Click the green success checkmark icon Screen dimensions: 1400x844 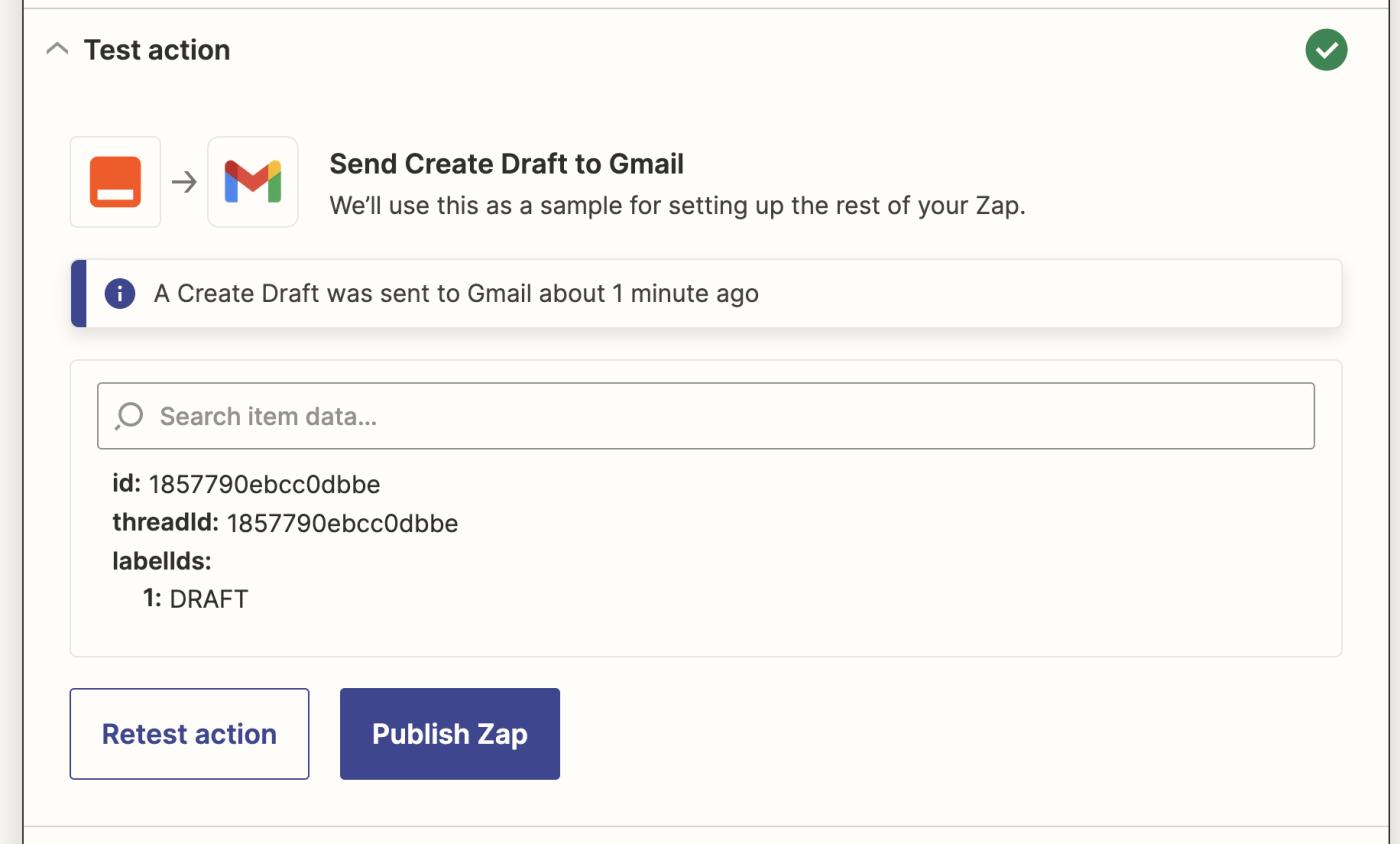[x=1326, y=50]
